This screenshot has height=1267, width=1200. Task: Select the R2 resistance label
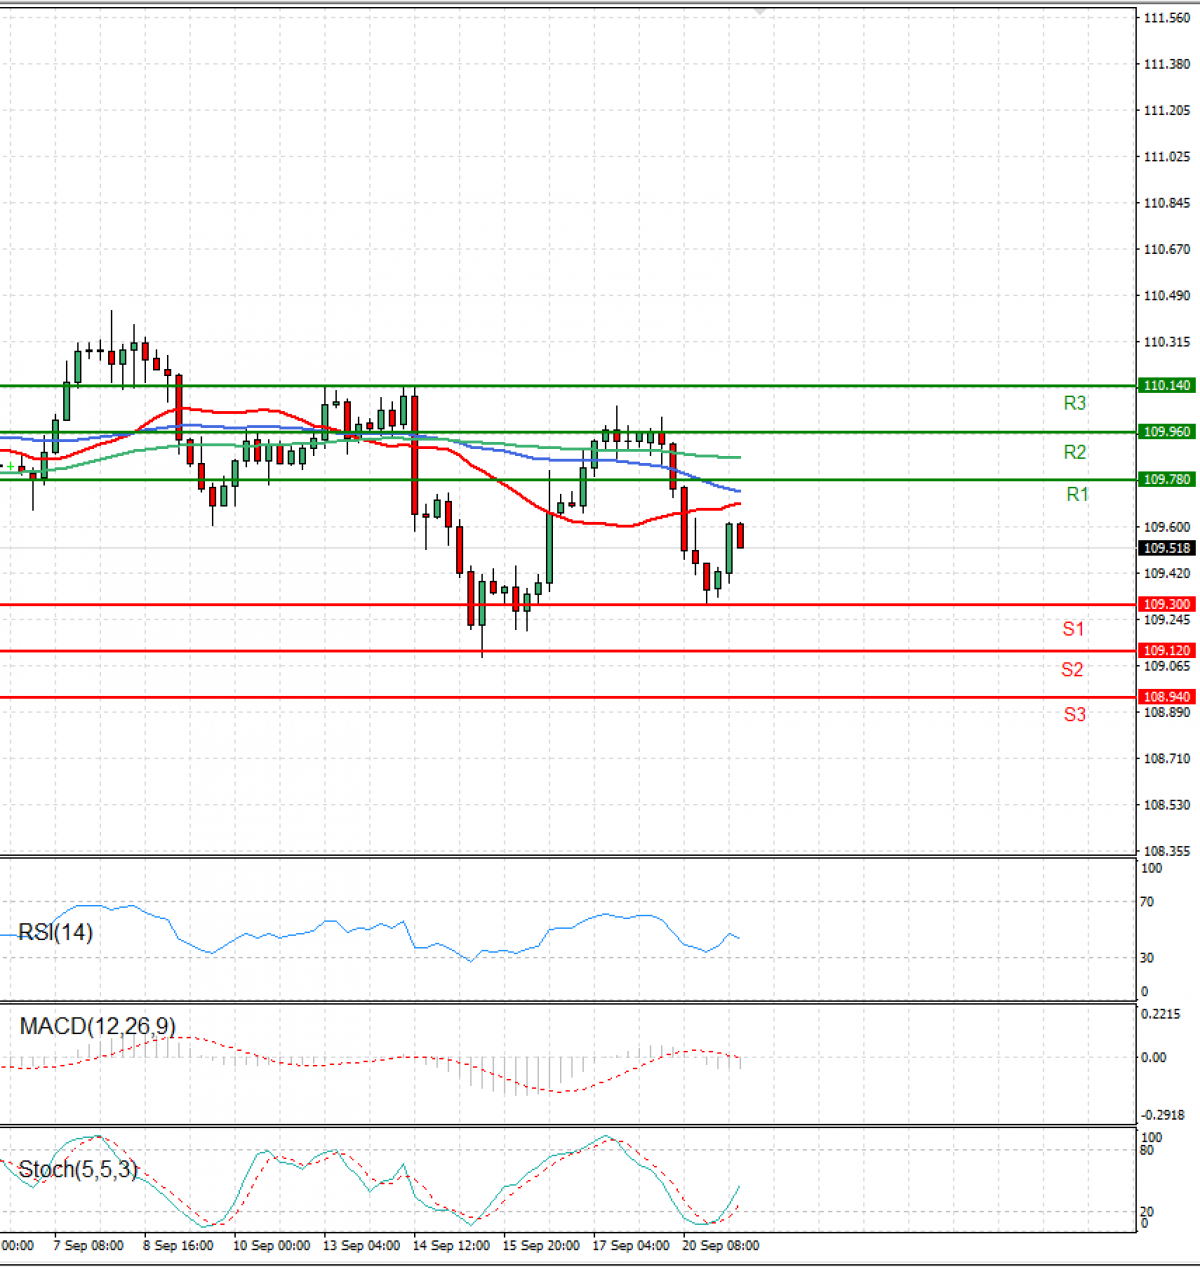1074,452
